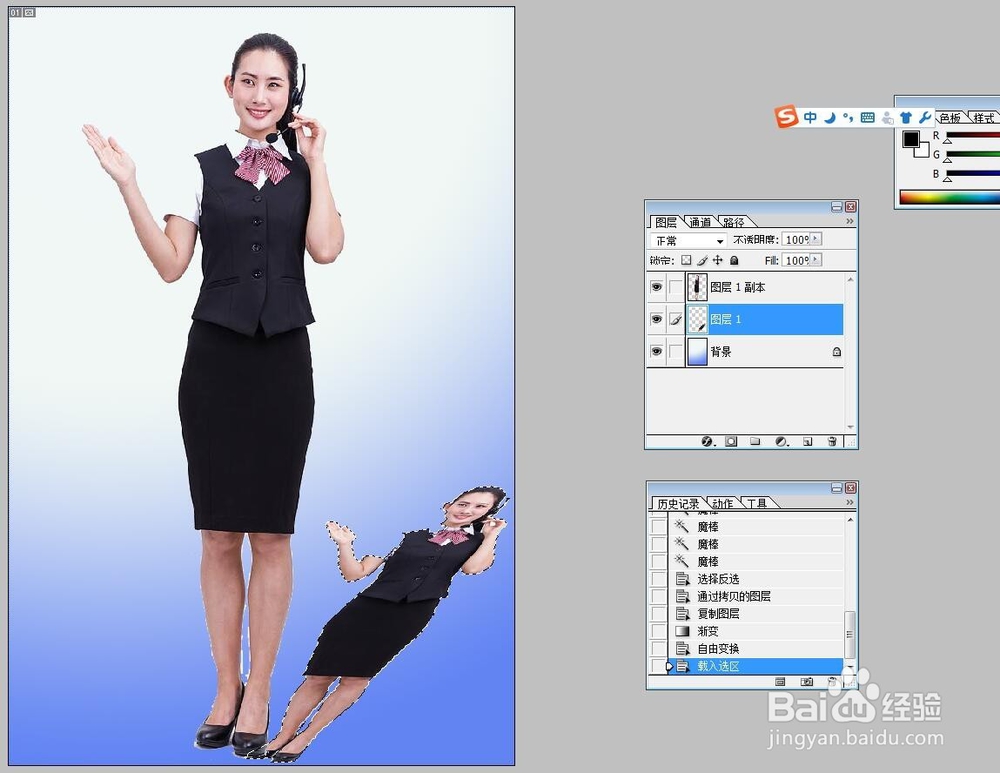Toggle link box of 图层 1 副本 layer

[676, 287]
